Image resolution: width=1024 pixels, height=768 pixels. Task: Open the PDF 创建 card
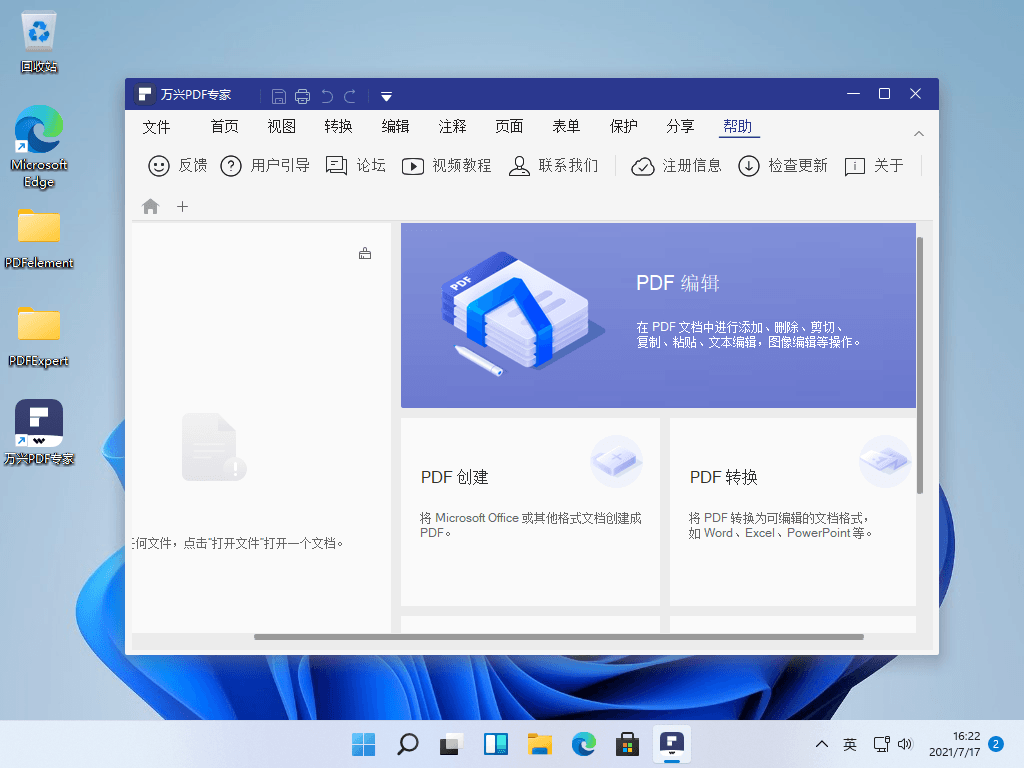tap(530, 512)
